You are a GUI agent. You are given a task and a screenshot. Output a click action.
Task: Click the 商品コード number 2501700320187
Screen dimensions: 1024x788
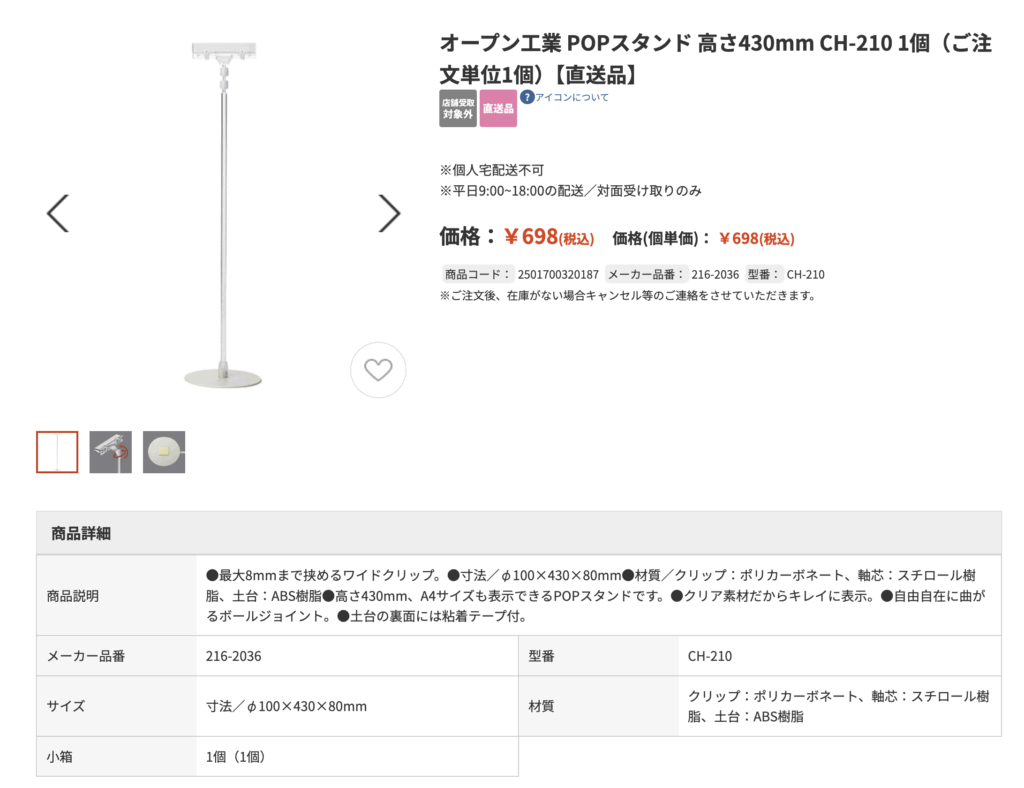click(557, 274)
